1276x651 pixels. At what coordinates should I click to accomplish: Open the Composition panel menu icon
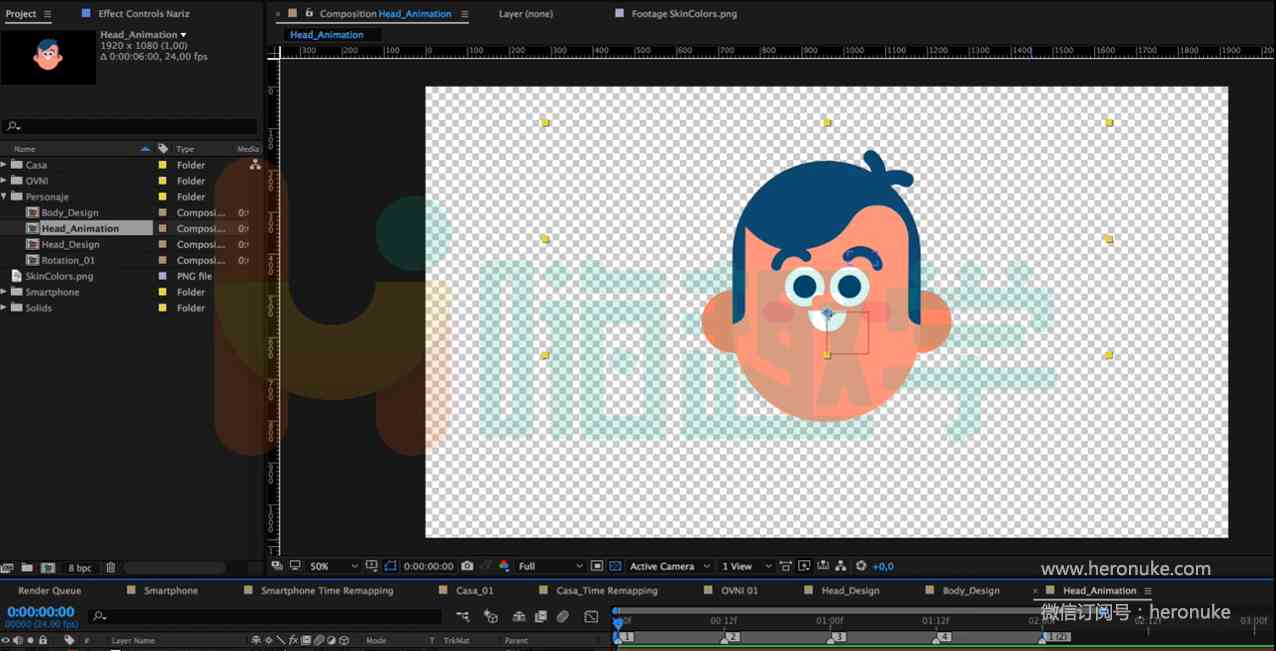pyautogui.click(x=464, y=14)
